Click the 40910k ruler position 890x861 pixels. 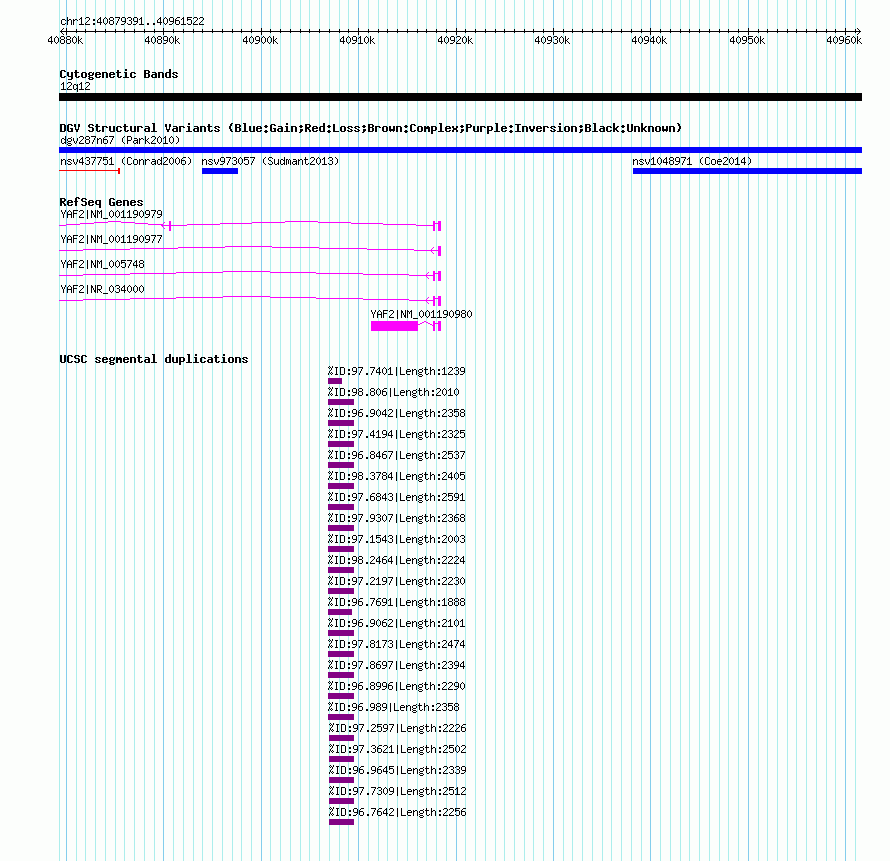(x=357, y=40)
